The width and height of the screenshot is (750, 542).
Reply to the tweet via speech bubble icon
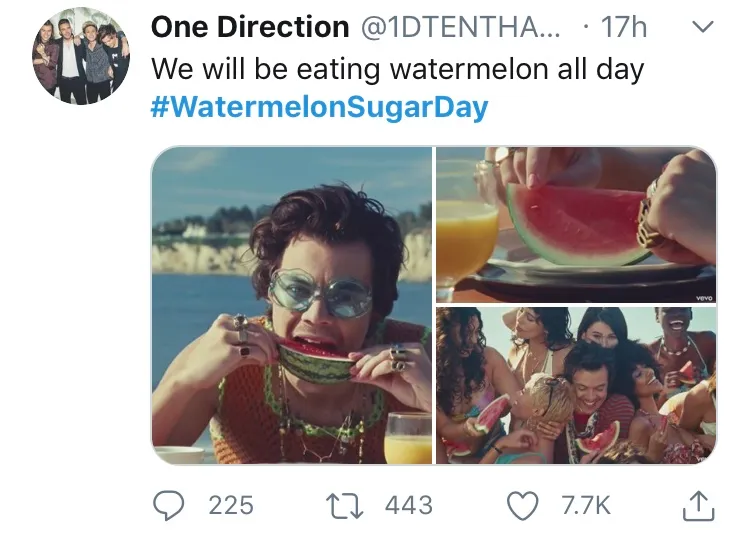(x=170, y=506)
